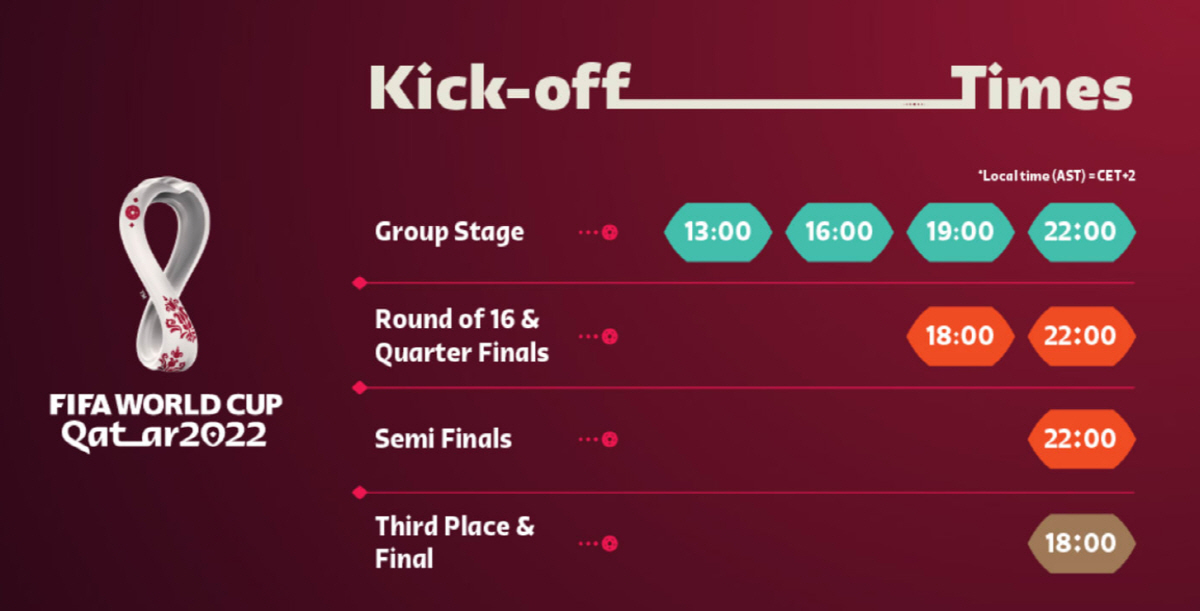Pick the orange 22:00 Semi Finals badge
This screenshot has height=611, width=1200.
(1082, 439)
